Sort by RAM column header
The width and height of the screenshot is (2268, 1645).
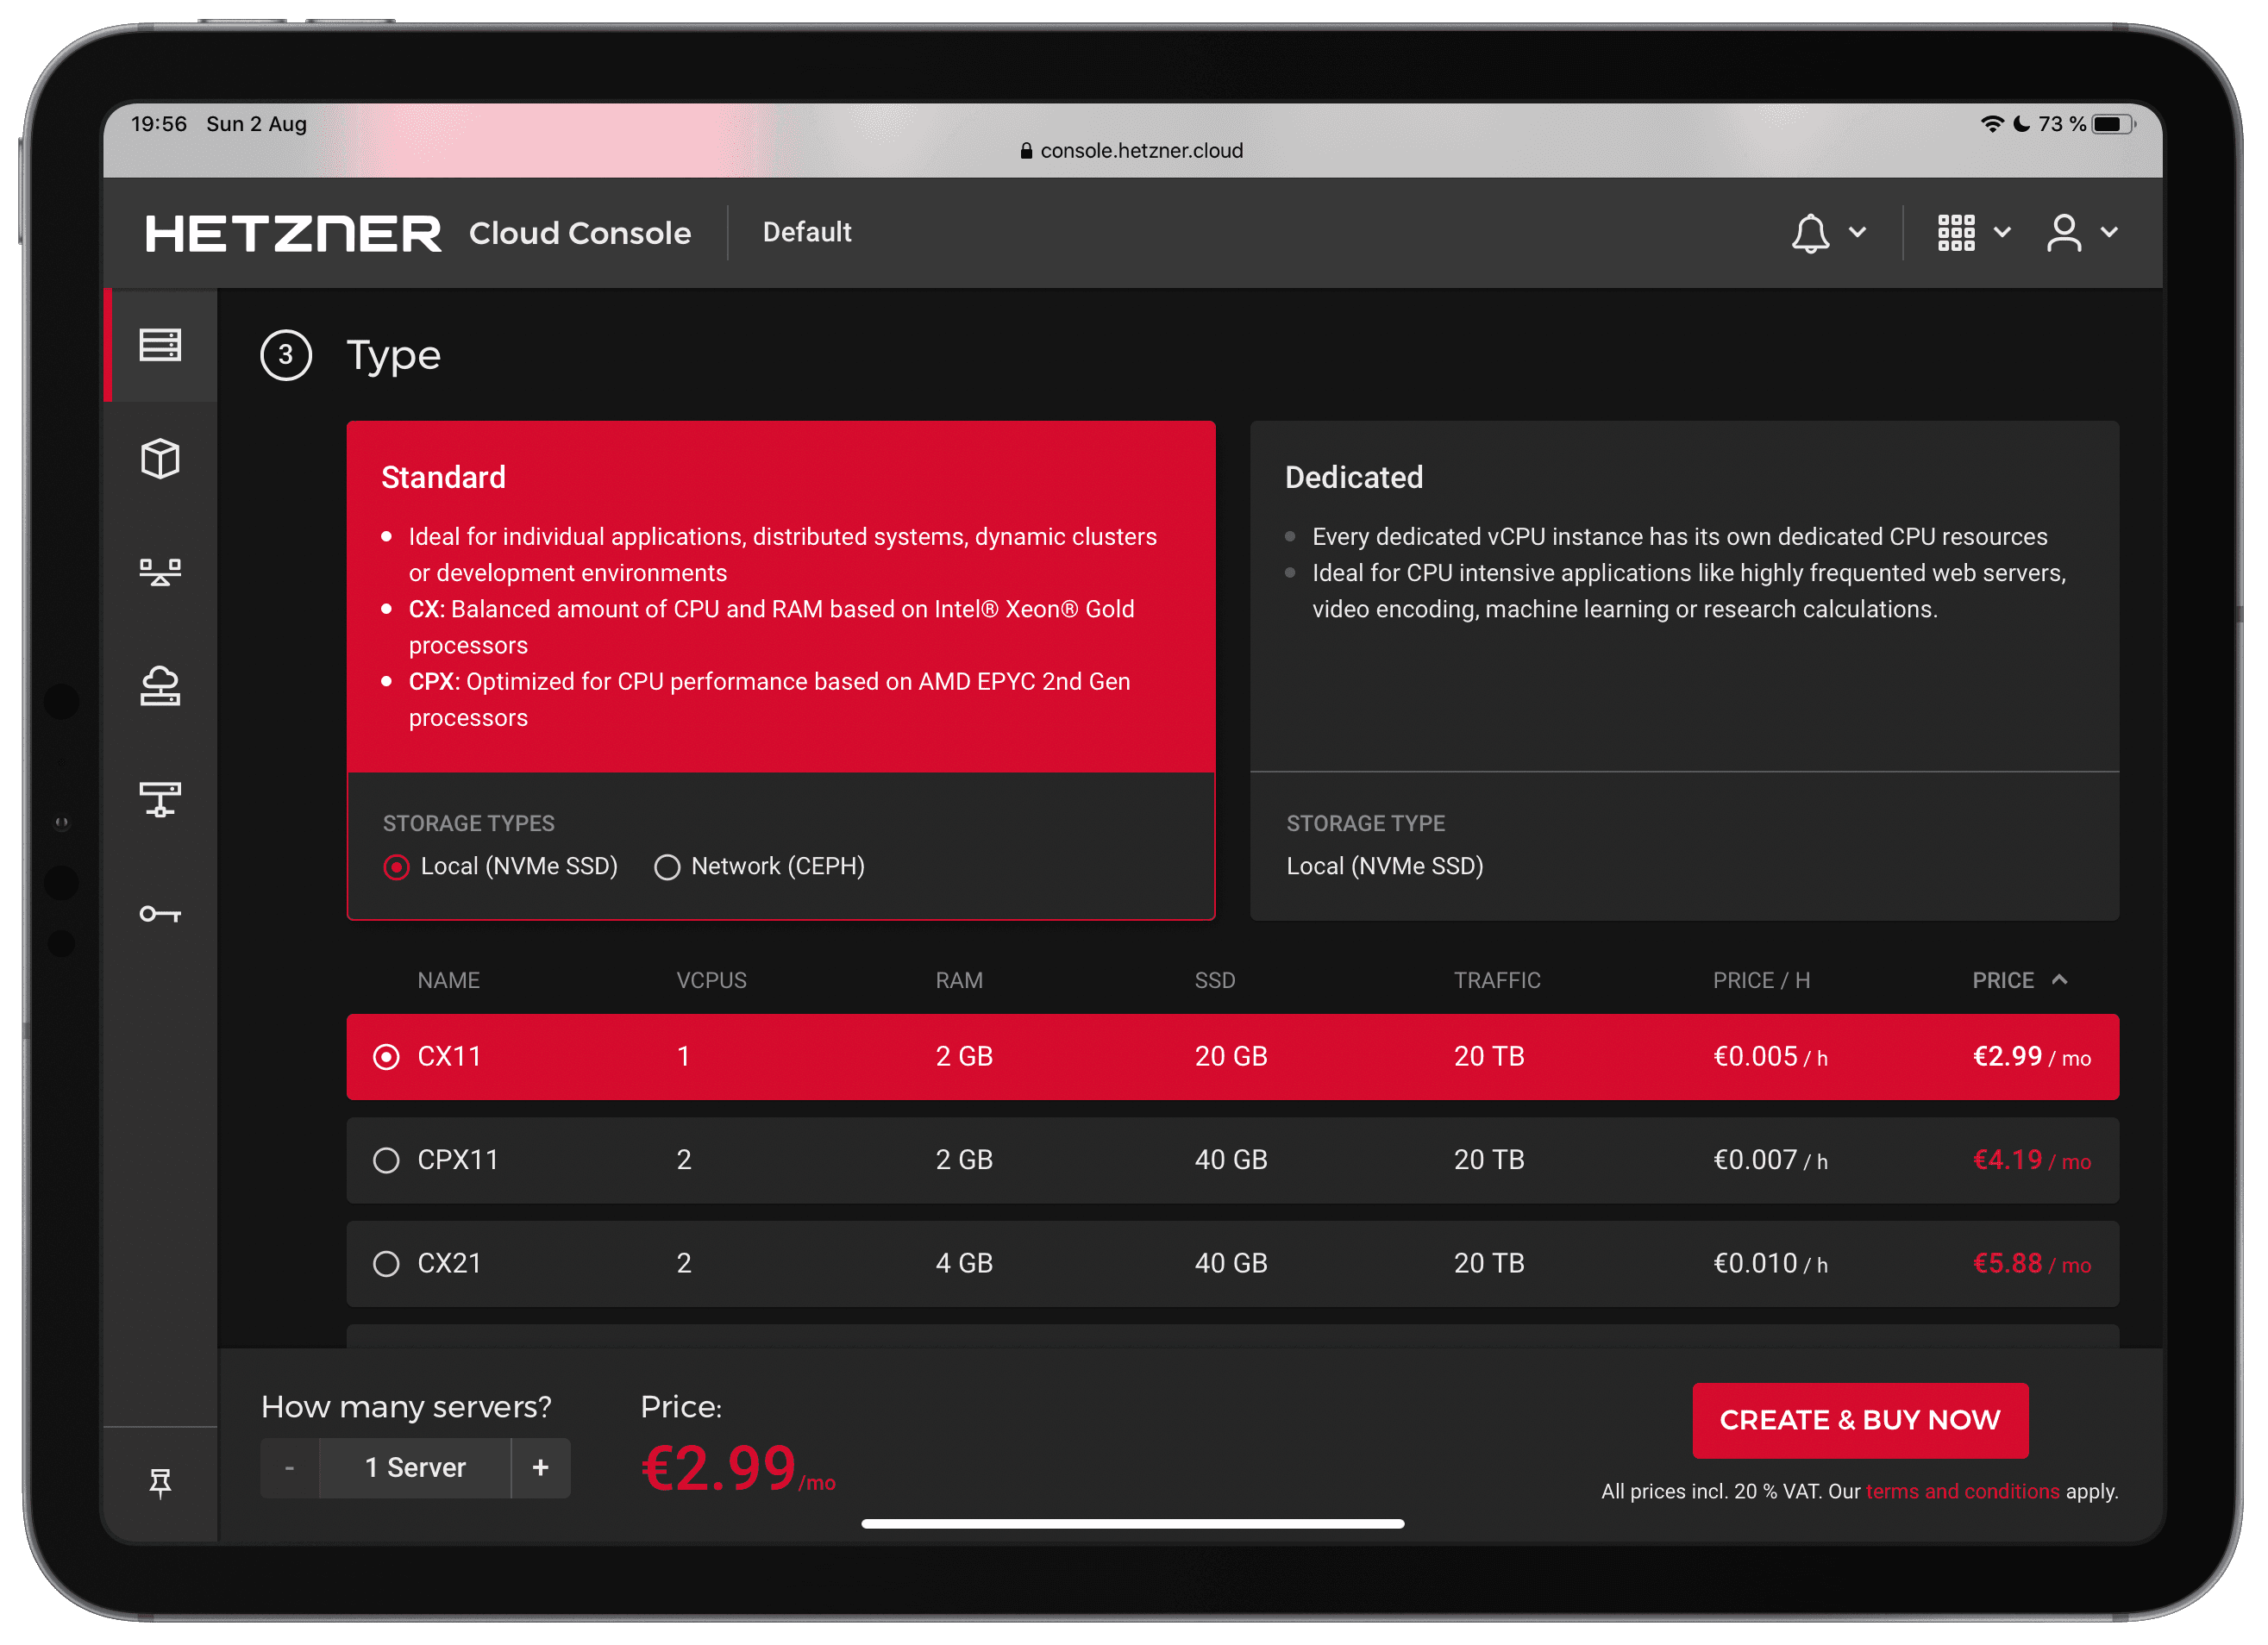[960, 981]
